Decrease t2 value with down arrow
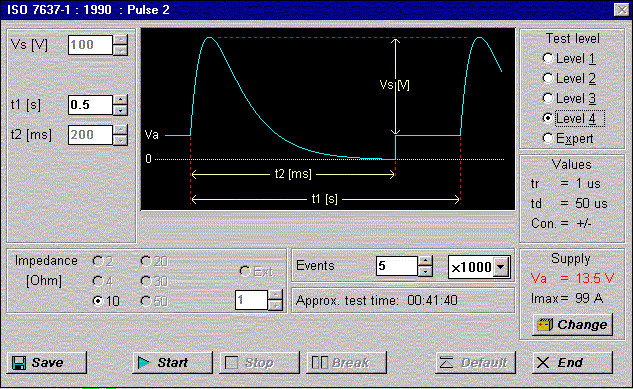633x389 pixels. [120, 140]
